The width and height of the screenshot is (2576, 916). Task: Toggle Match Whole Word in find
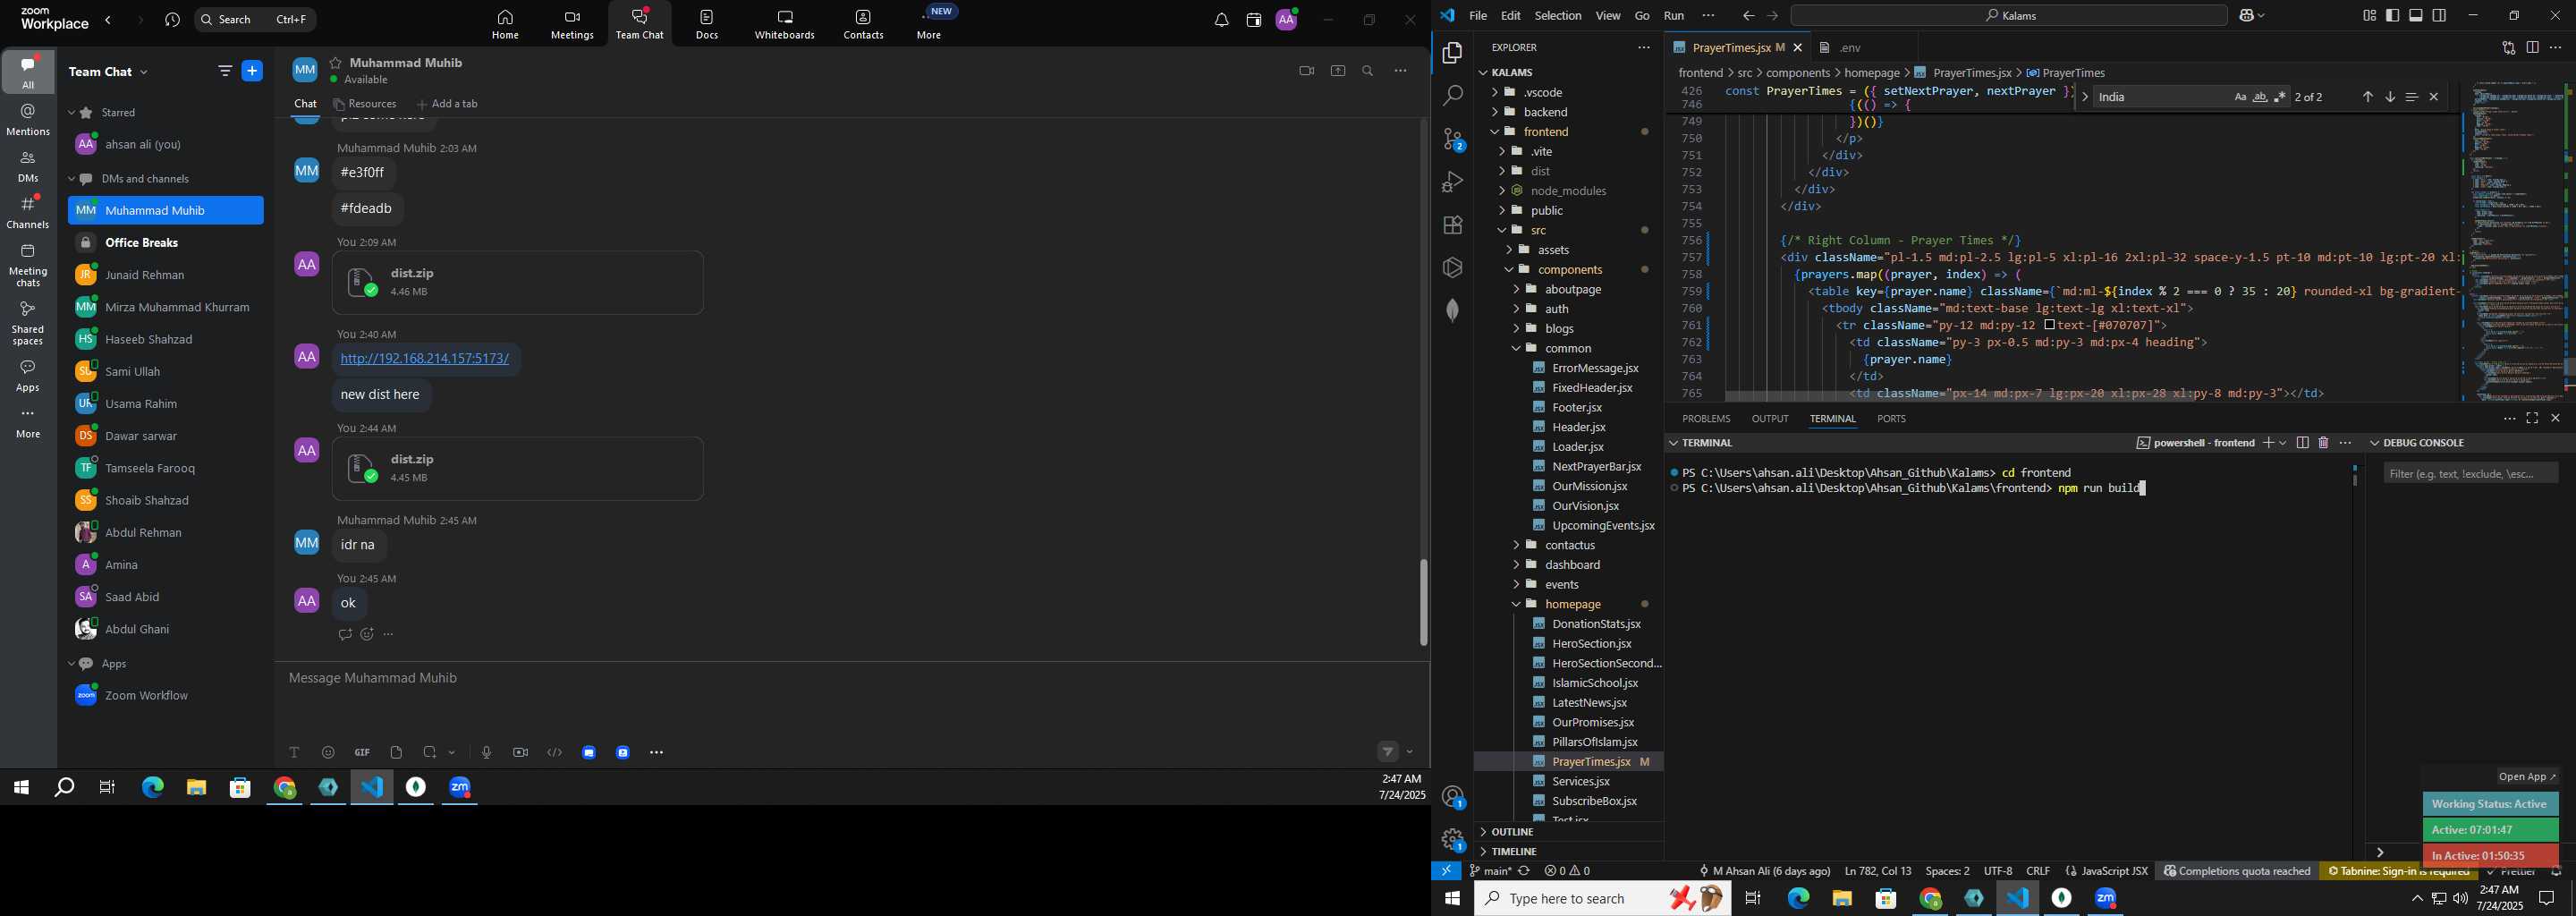point(2260,97)
